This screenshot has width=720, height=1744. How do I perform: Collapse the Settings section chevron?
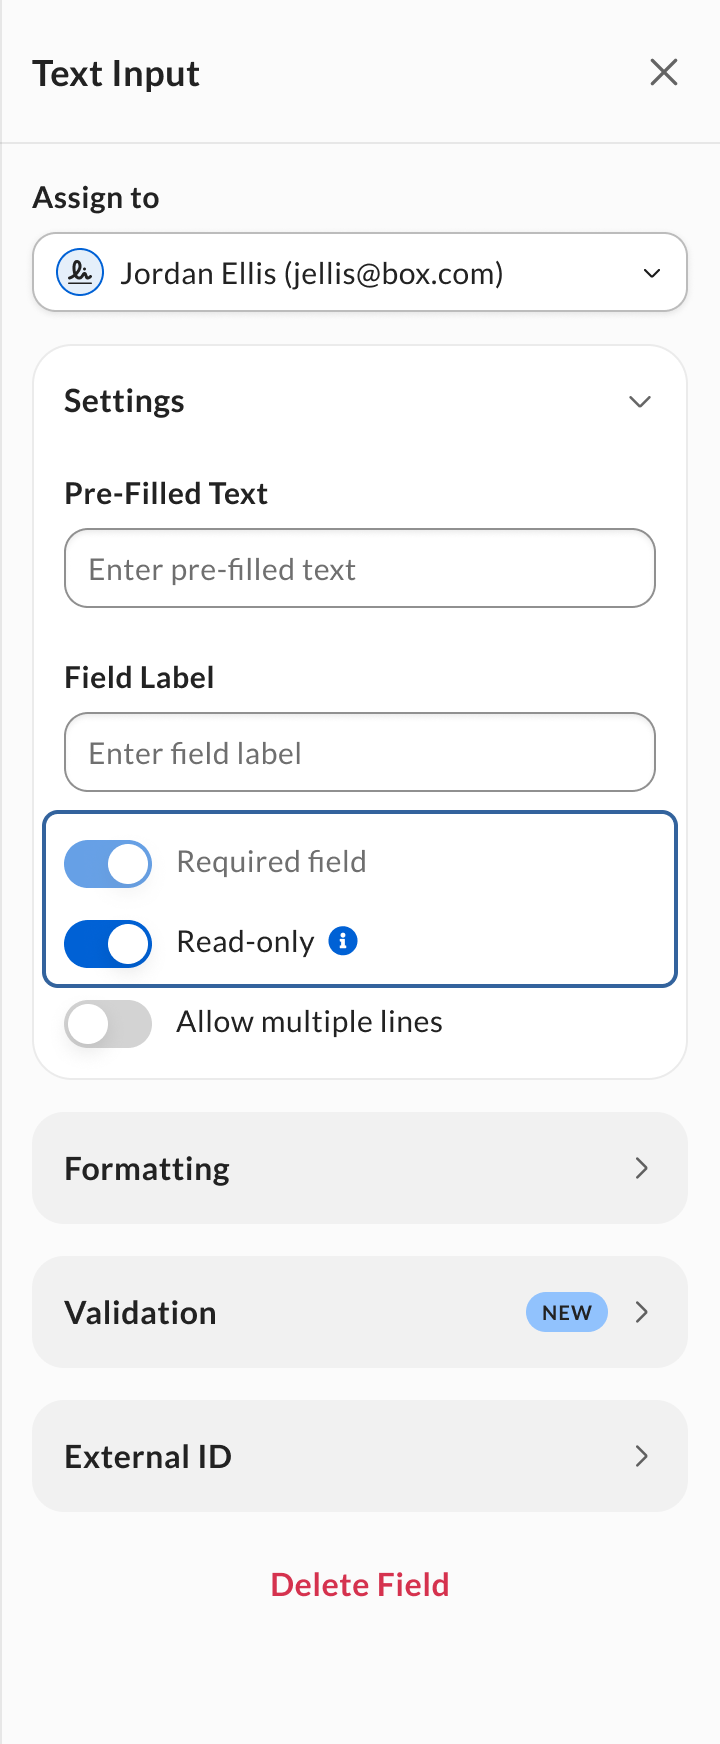click(x=640, y=401)
